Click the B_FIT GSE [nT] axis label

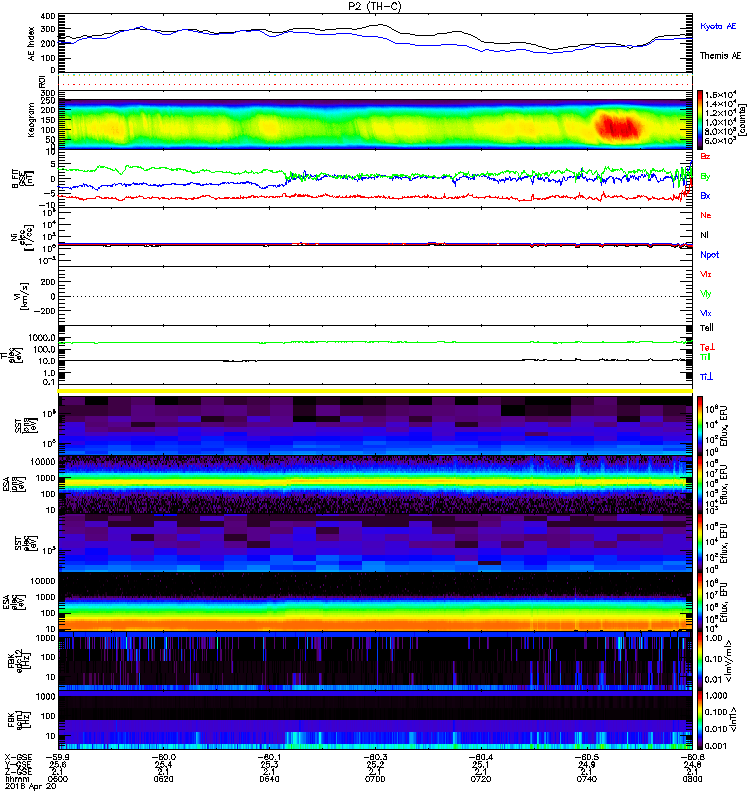coord(21,178)
